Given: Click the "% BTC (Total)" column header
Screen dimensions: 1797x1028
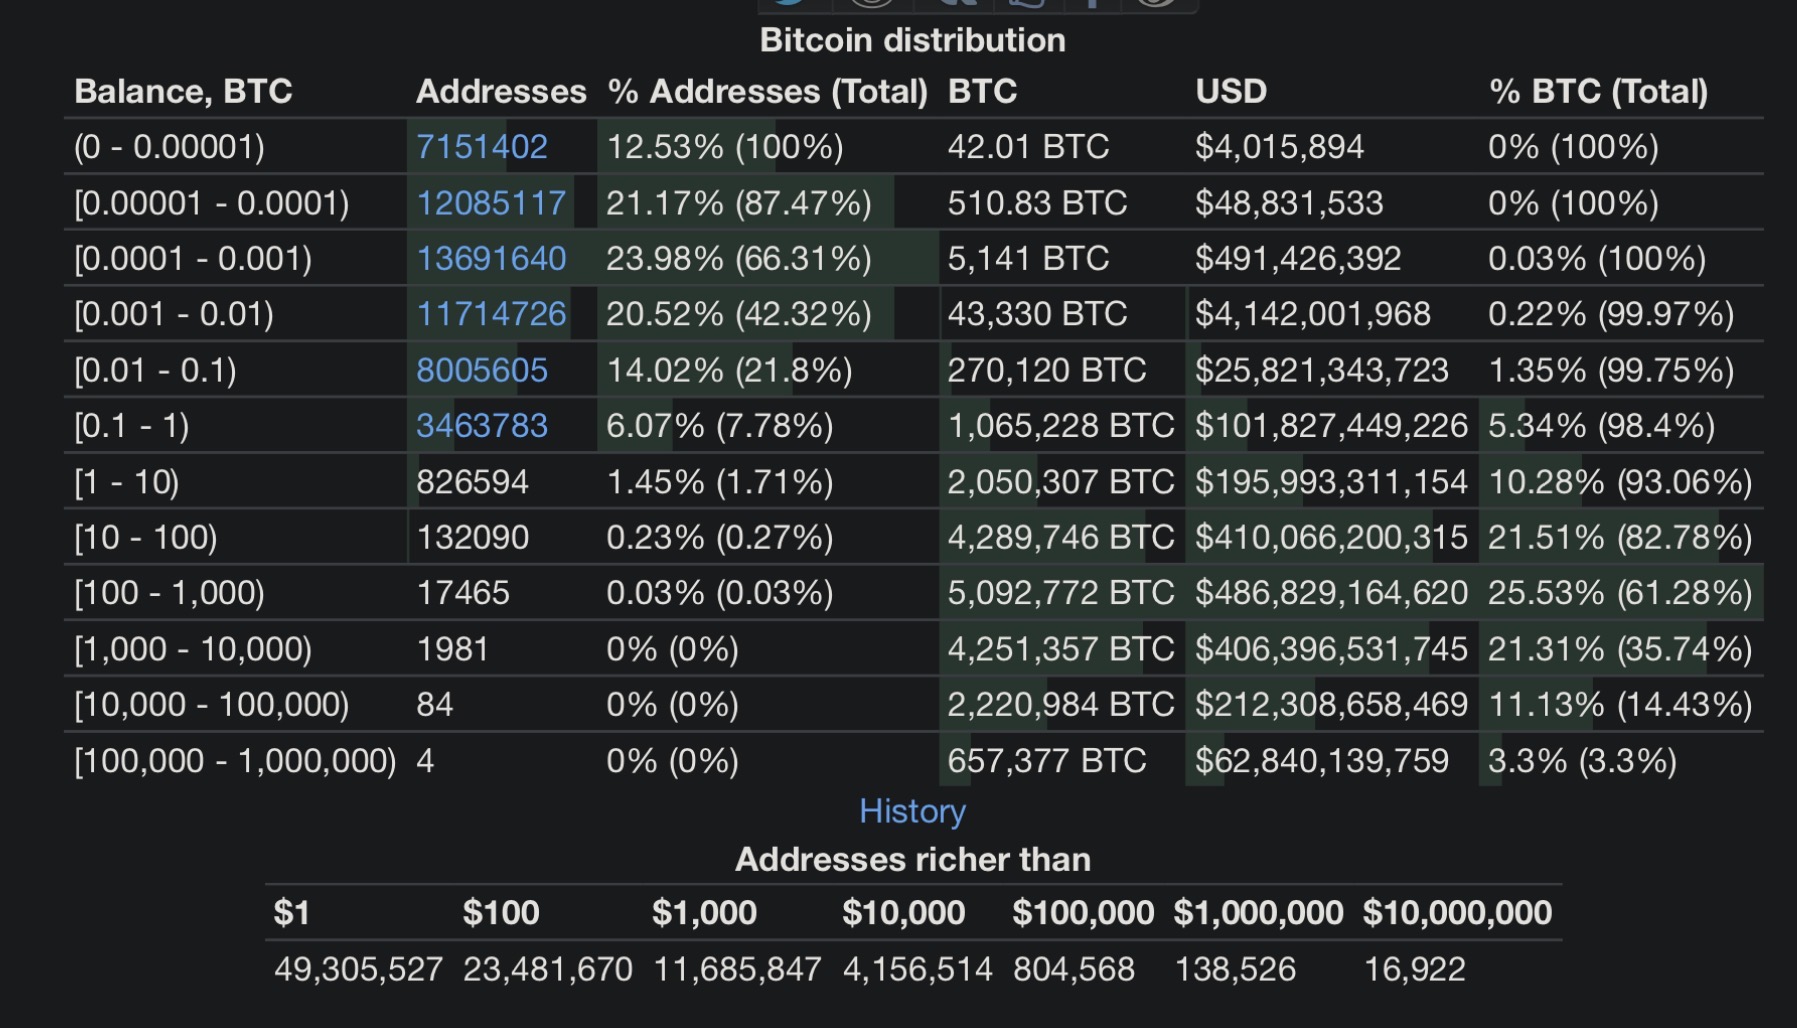Looking at the screenshot, I should pyautogui.click(x=1598, y=92).
